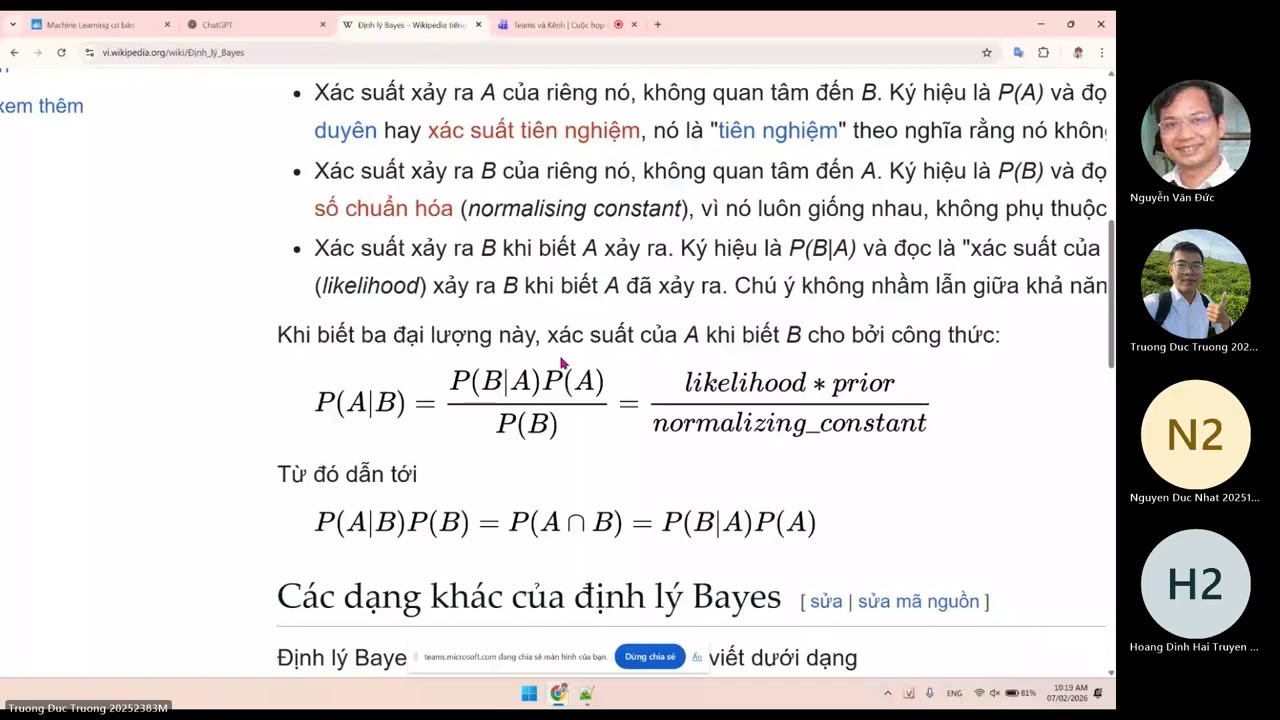This screenshot has height=720, width=1280.
Task: Click the Khi biết ba đại lượng này sentence
Action: (x=638, y=335)
